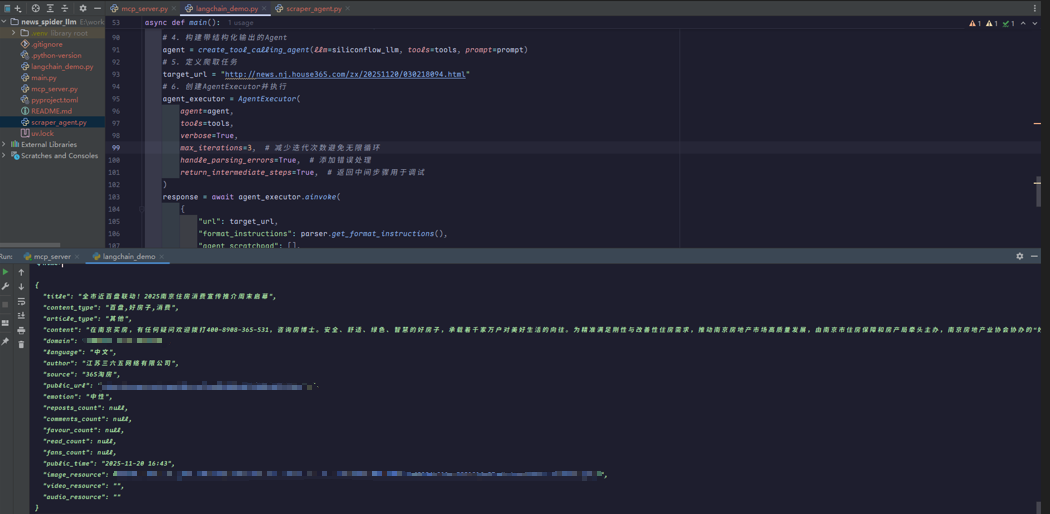
Task: Hide the run panel with minus icon
Action: (x=1035, y=256)
